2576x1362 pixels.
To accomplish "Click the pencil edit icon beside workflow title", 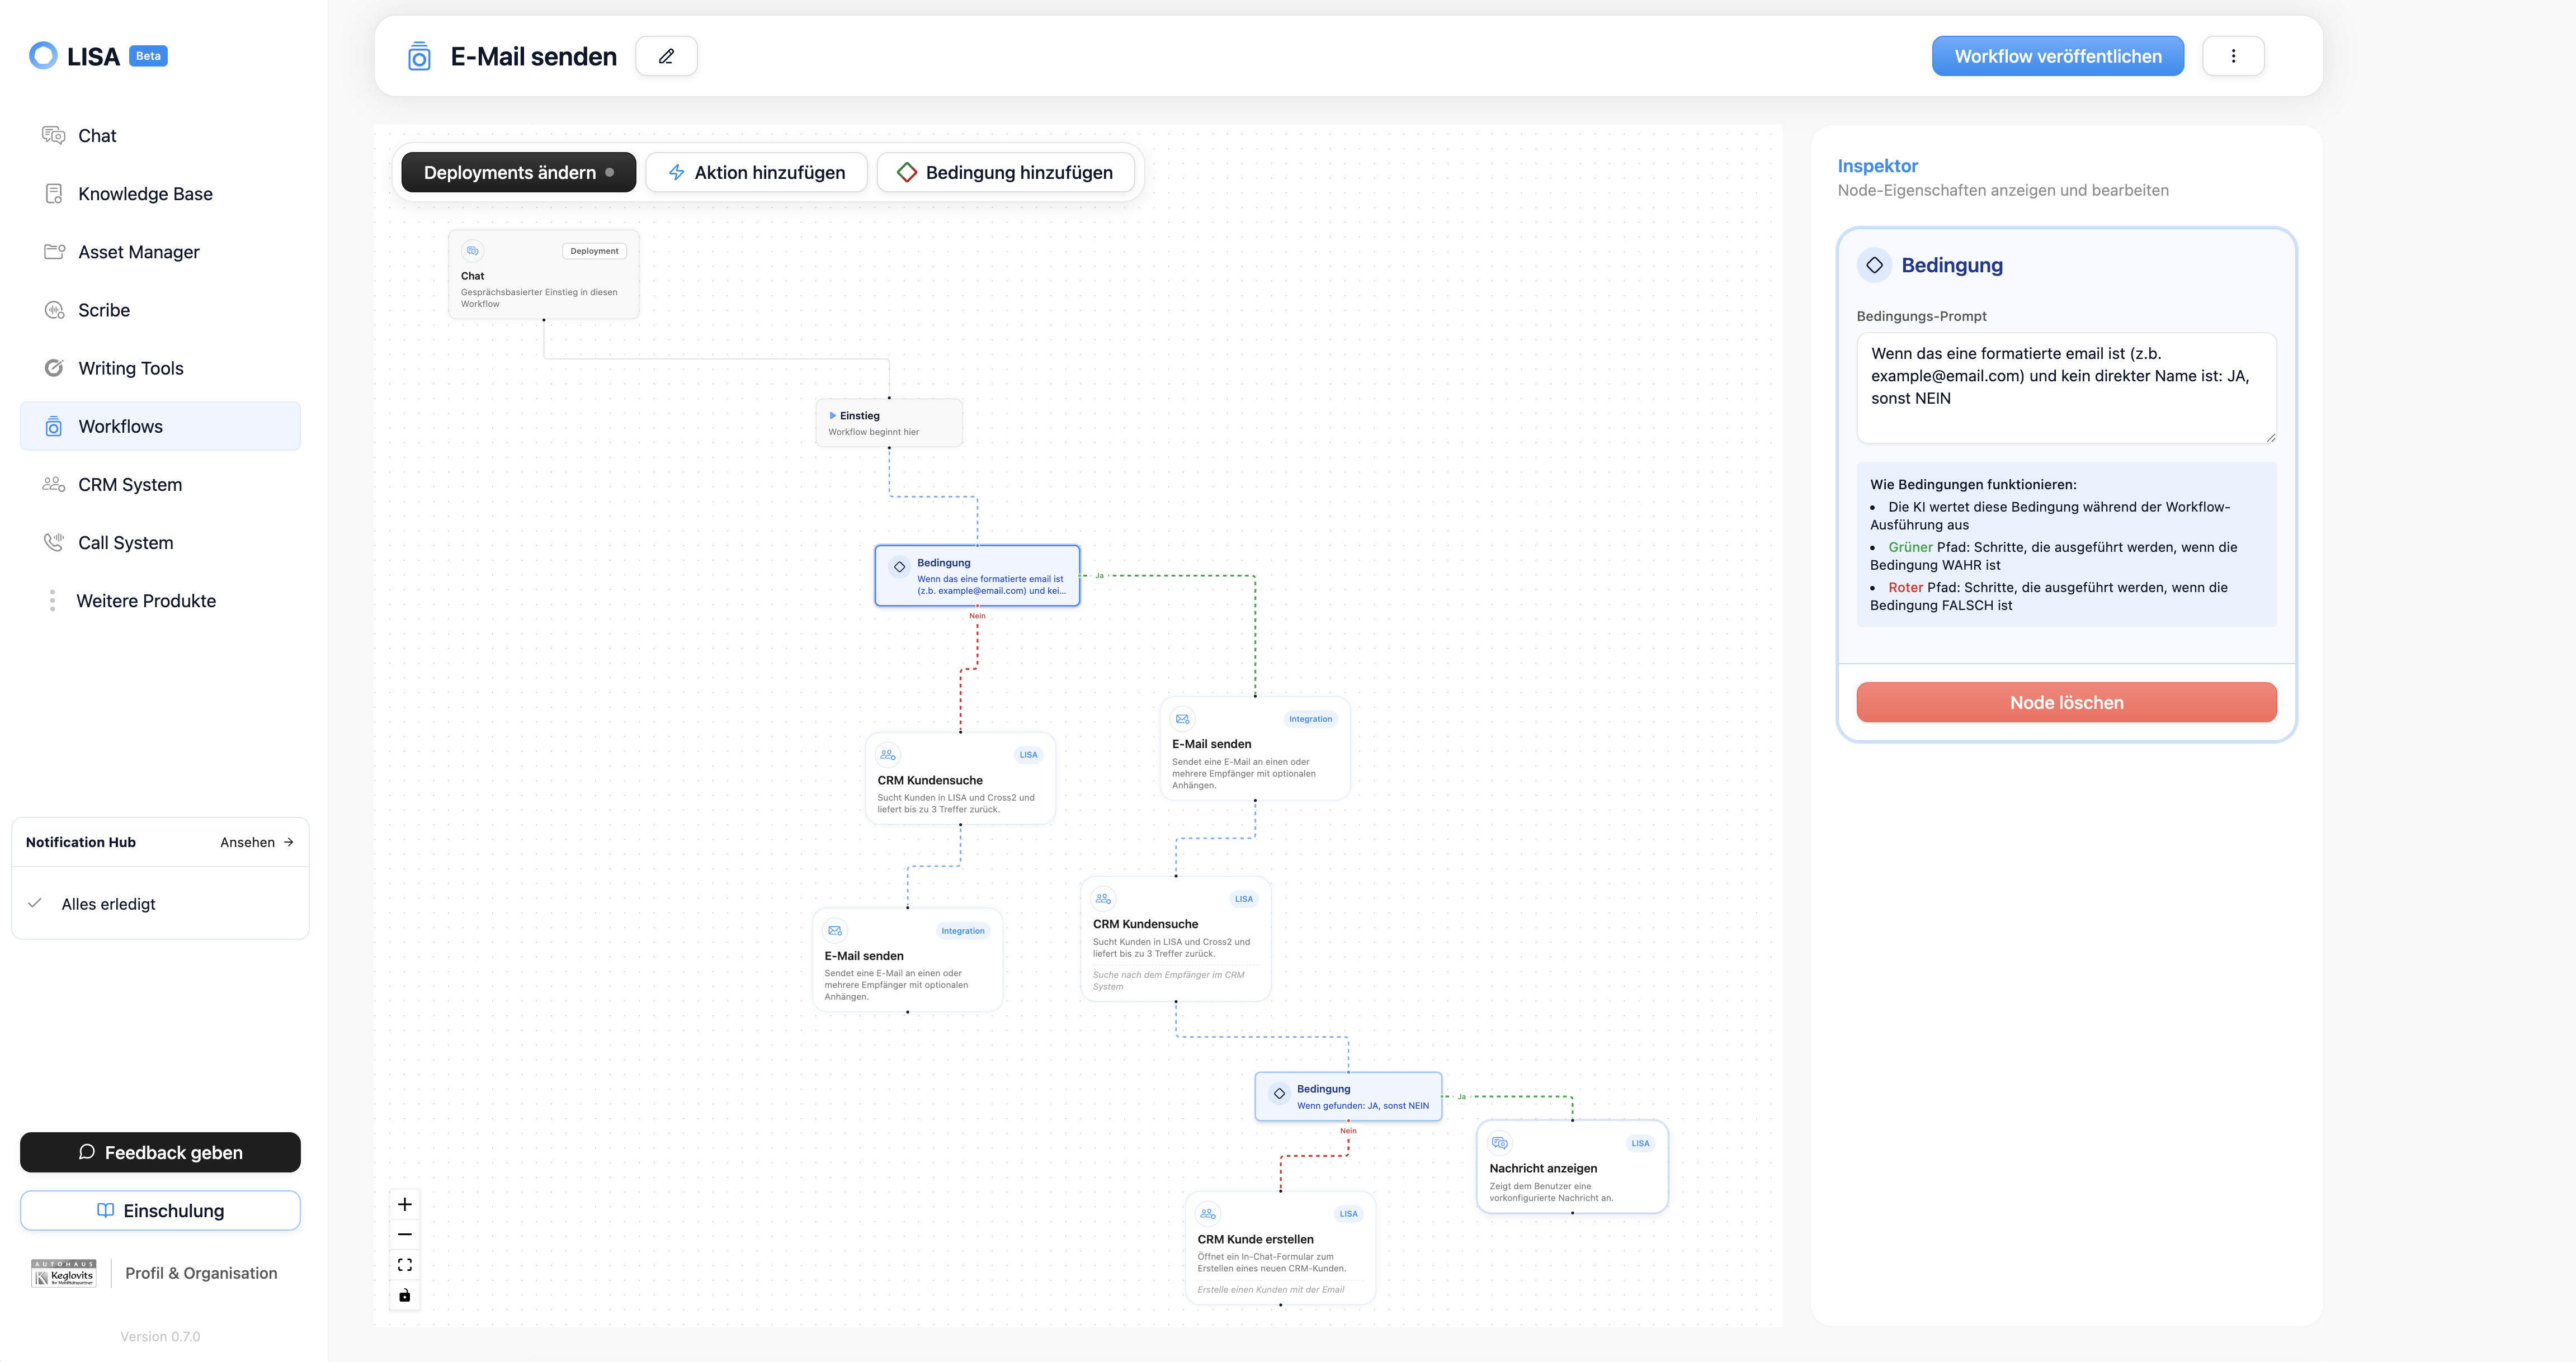I will (666, 56).
